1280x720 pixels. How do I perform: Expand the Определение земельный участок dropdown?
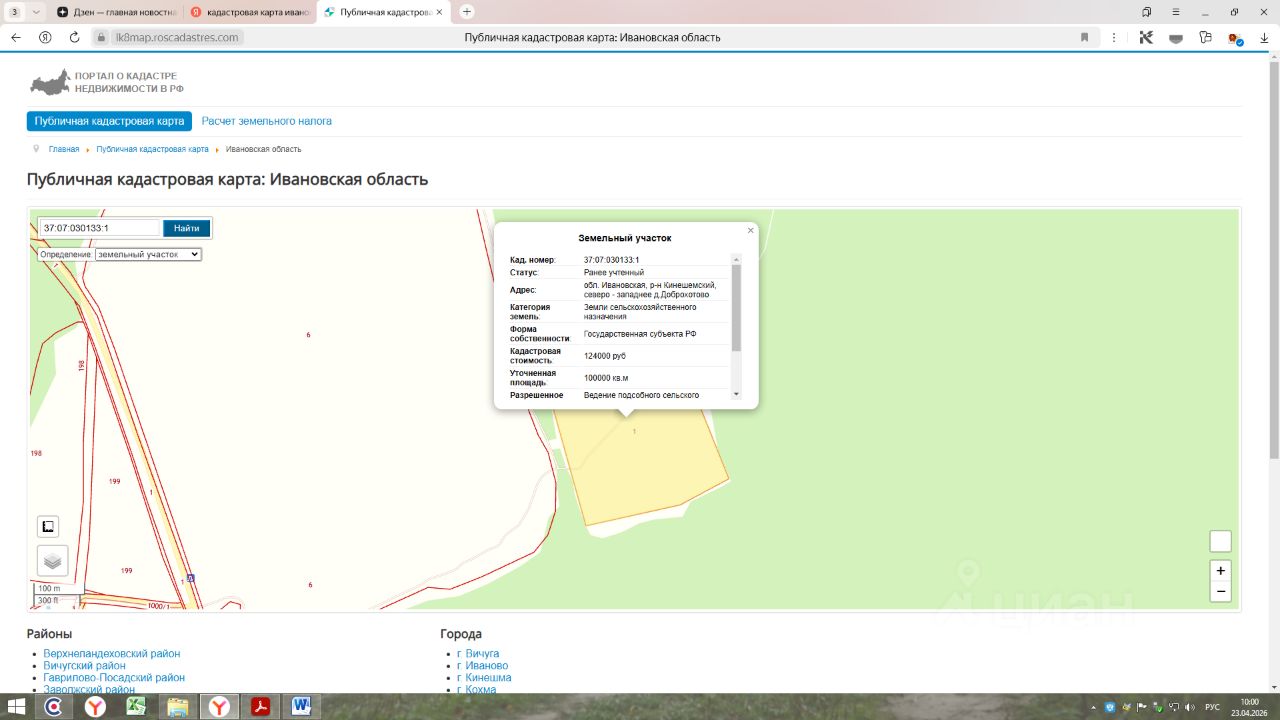[148, 254]
